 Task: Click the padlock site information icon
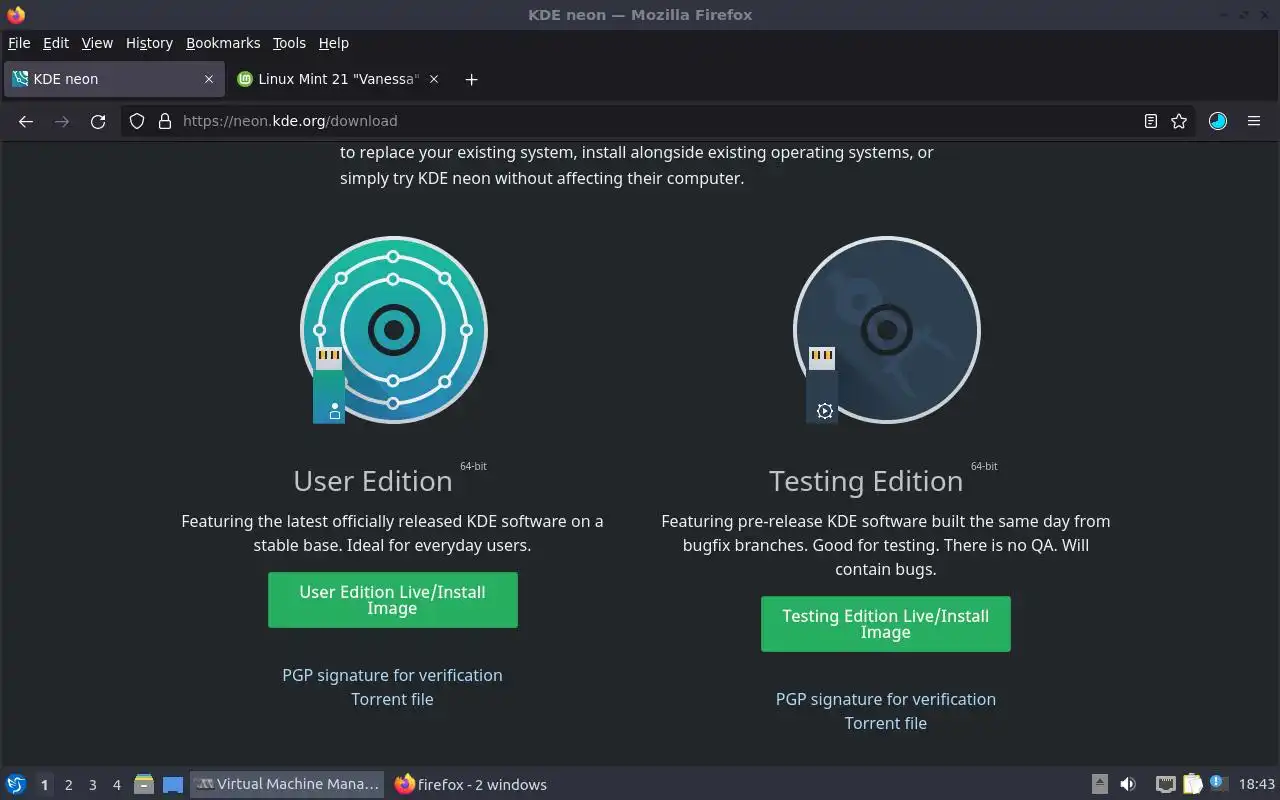[165, 121]
